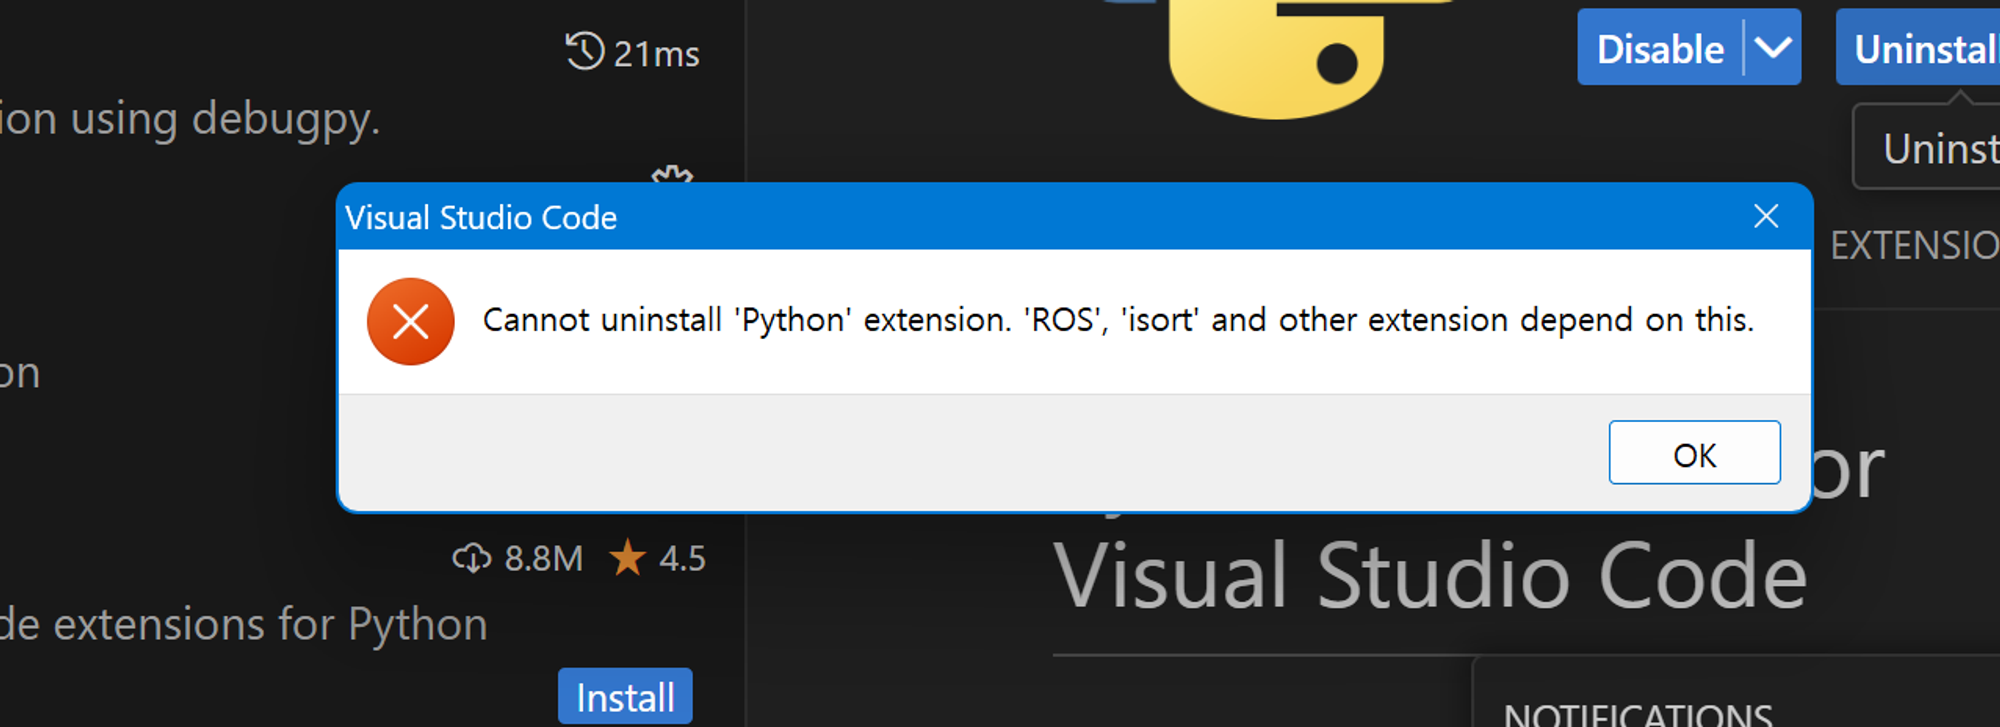Click the dialog title 'Visual Studio Code'
The image size is (2000, 727).
pos(481,217)
